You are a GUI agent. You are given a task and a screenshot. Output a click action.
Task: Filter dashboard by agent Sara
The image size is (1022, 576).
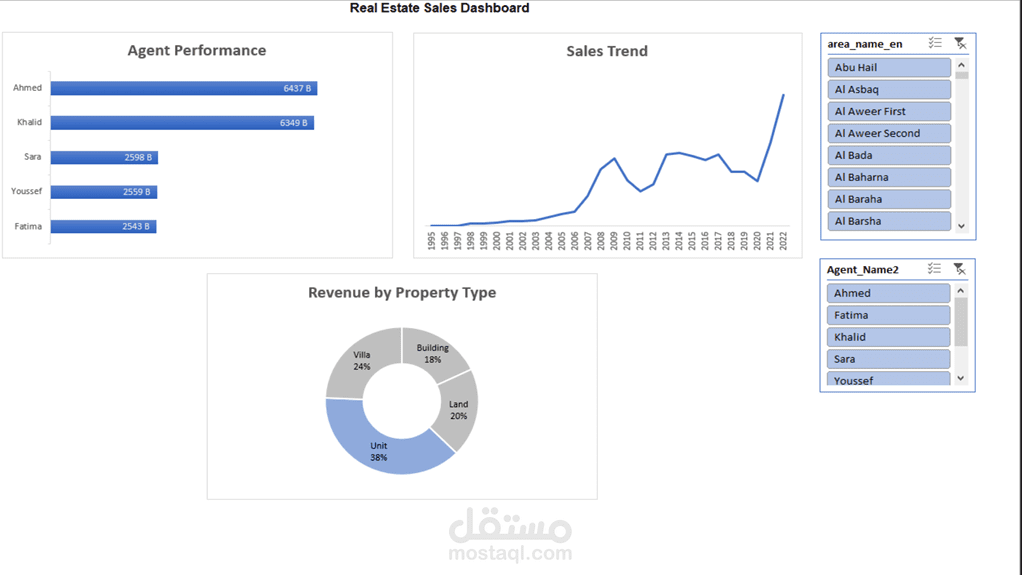[888, 359]
